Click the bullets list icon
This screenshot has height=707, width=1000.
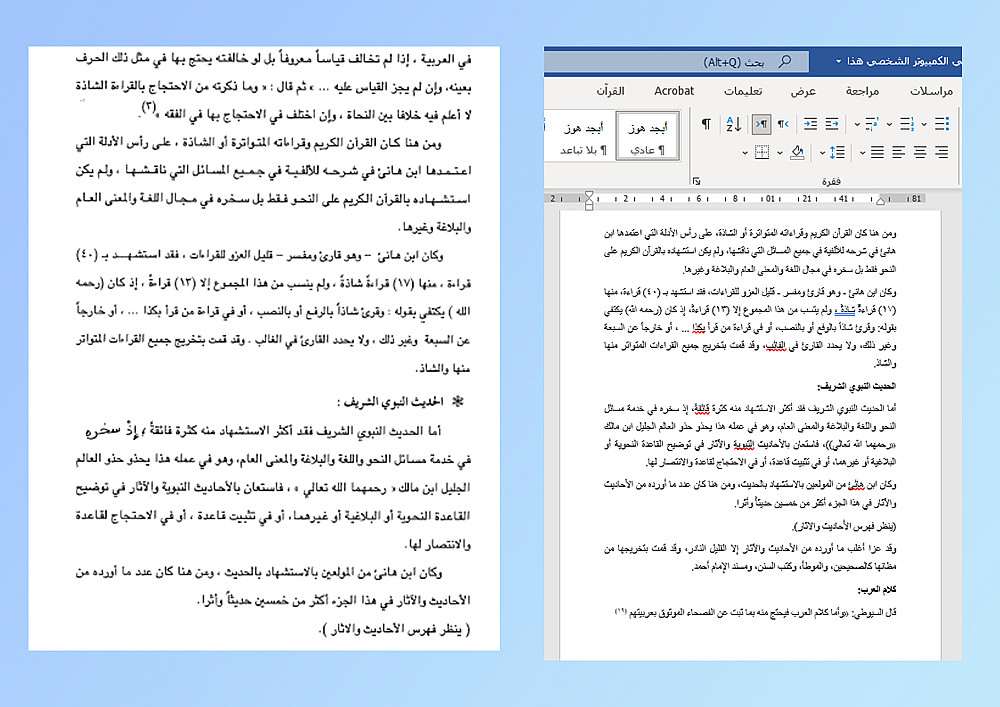(942, 124)
